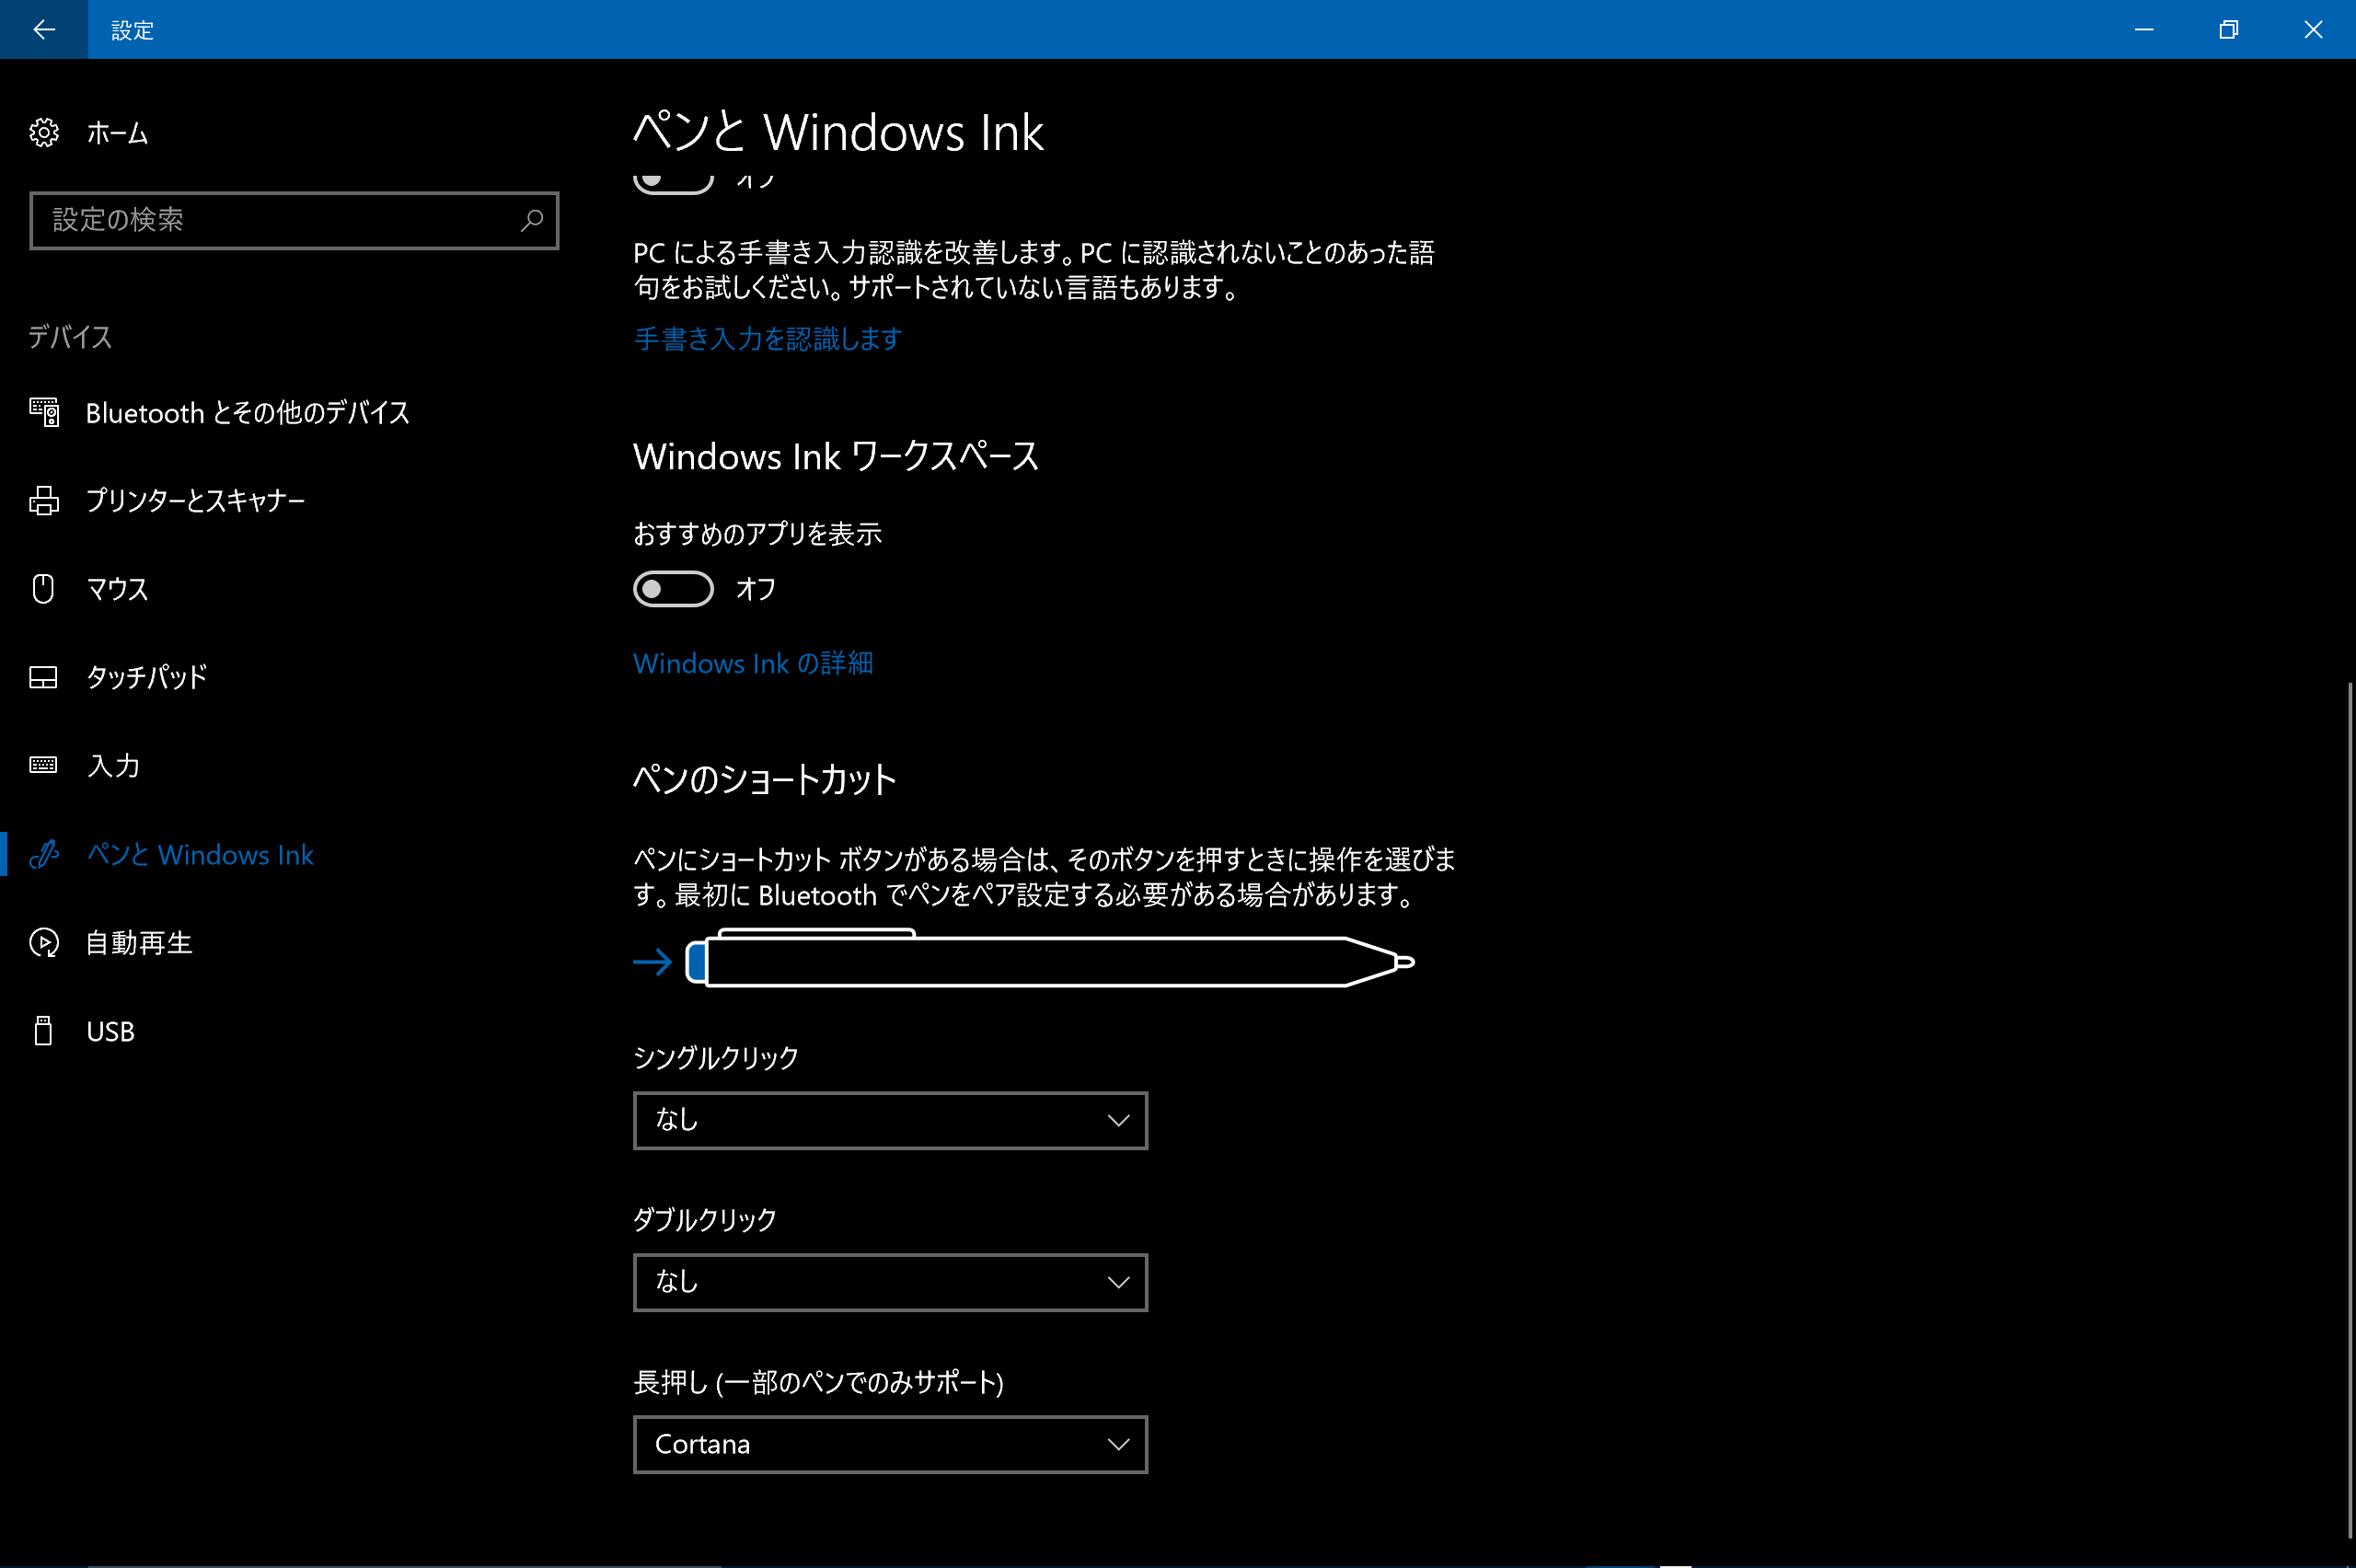Screen dimensions: 2356x1568
Task: Click the Home gear icon
Action: [44, 132]
